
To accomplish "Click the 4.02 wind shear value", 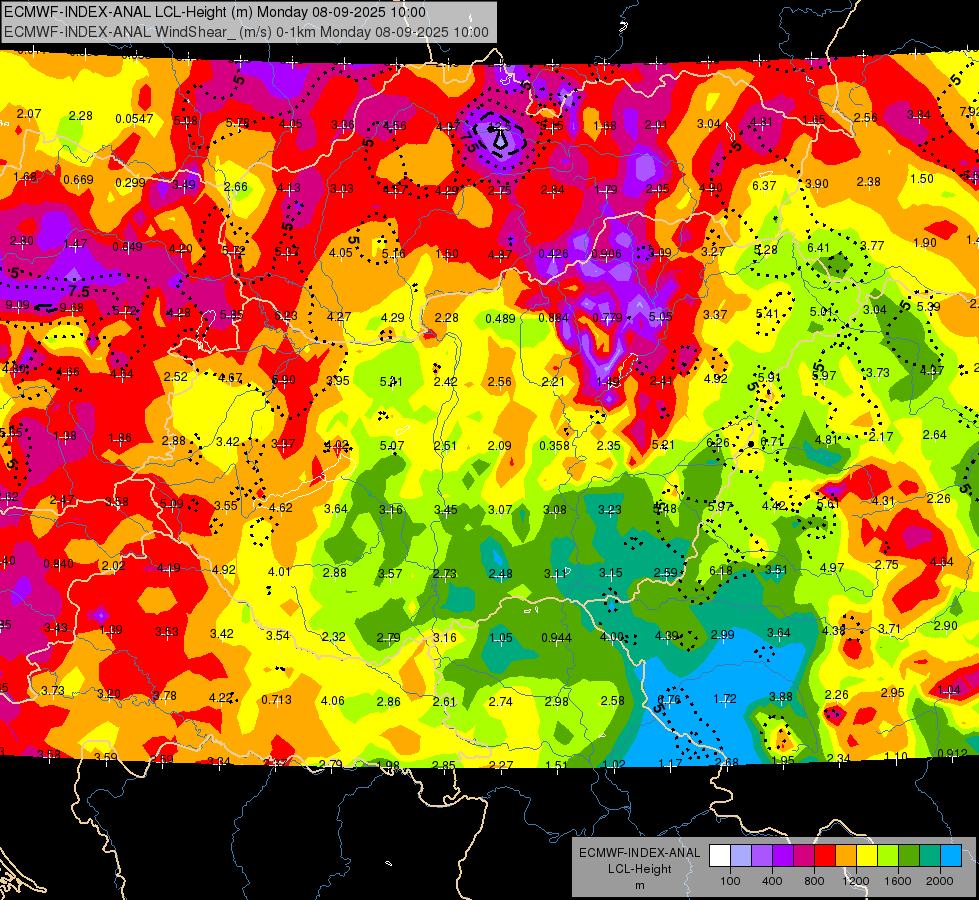I will (x=337, y=445).
